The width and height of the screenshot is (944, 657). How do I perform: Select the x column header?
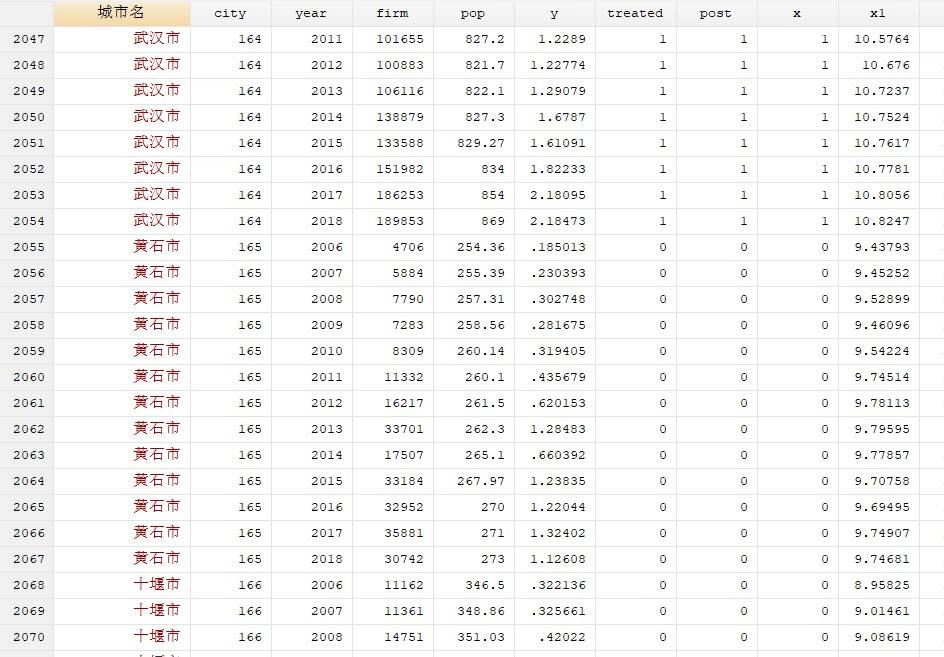797,13
